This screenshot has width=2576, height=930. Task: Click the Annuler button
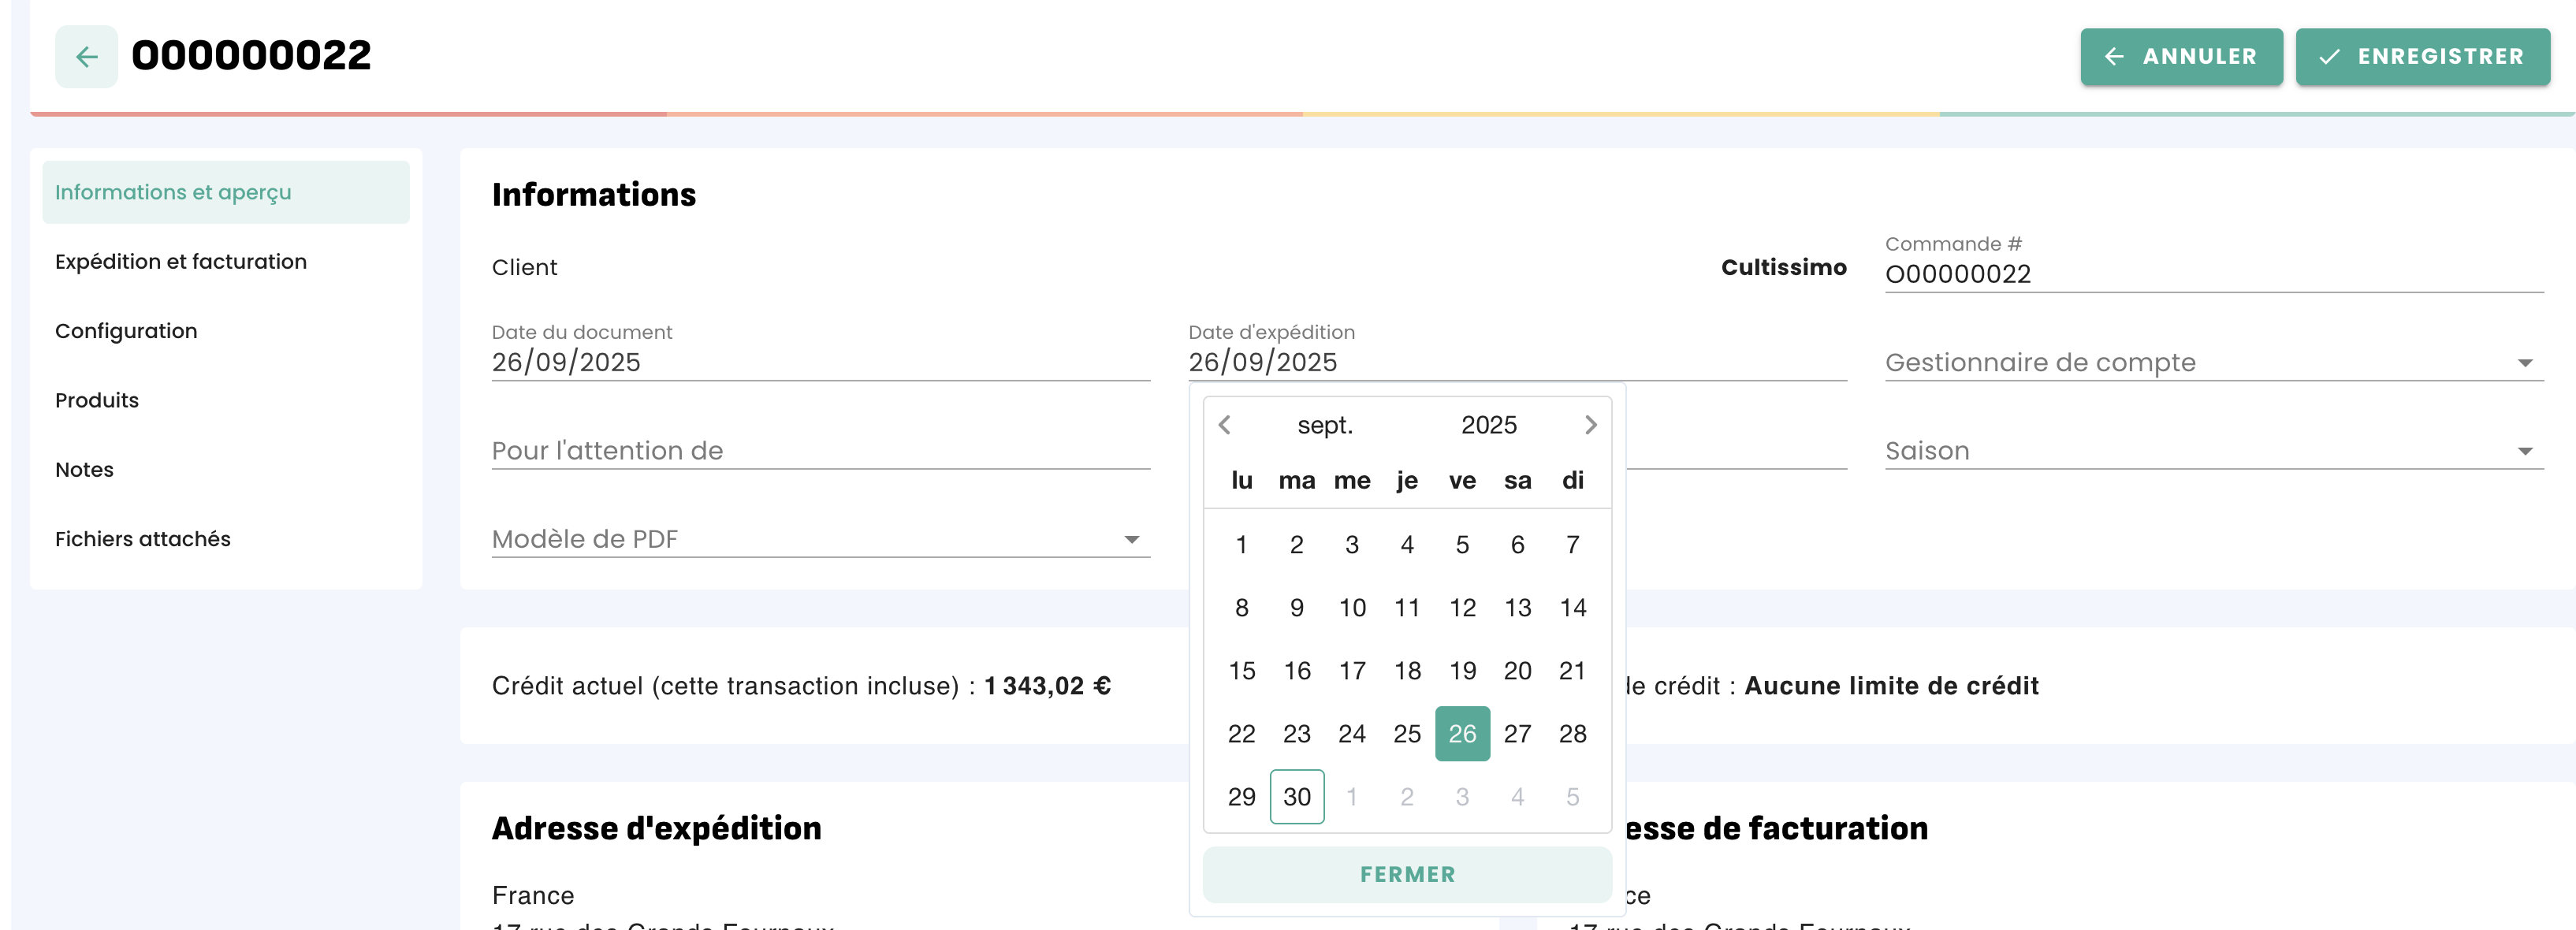(2180, 57)
